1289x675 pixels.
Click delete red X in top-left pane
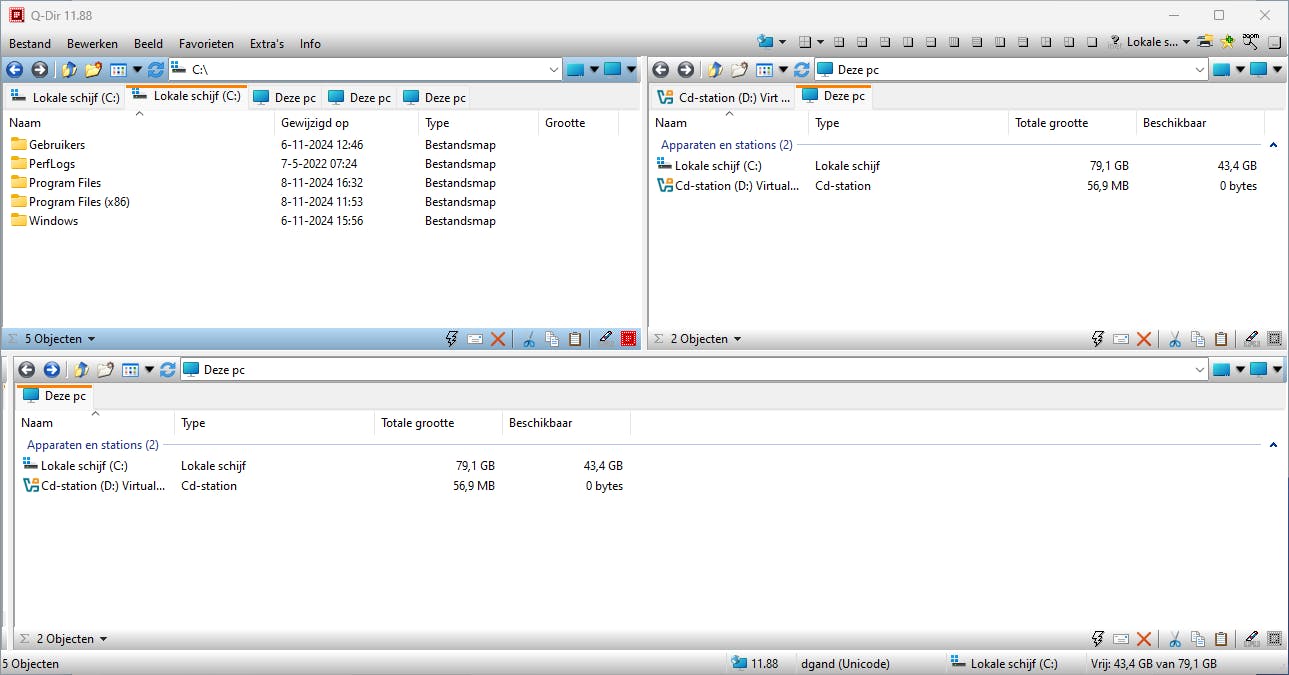pyautogui.click(x=499, y=339)
